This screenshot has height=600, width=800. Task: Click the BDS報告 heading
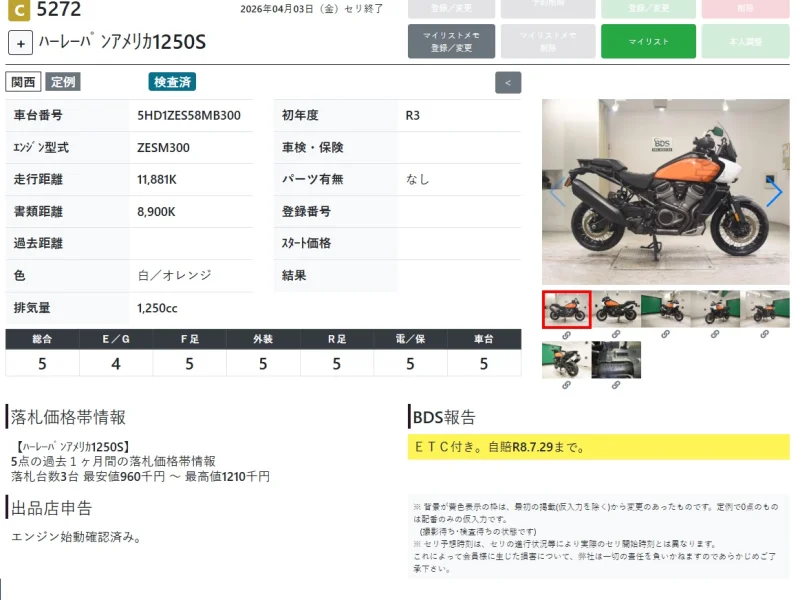coord(444,417)
